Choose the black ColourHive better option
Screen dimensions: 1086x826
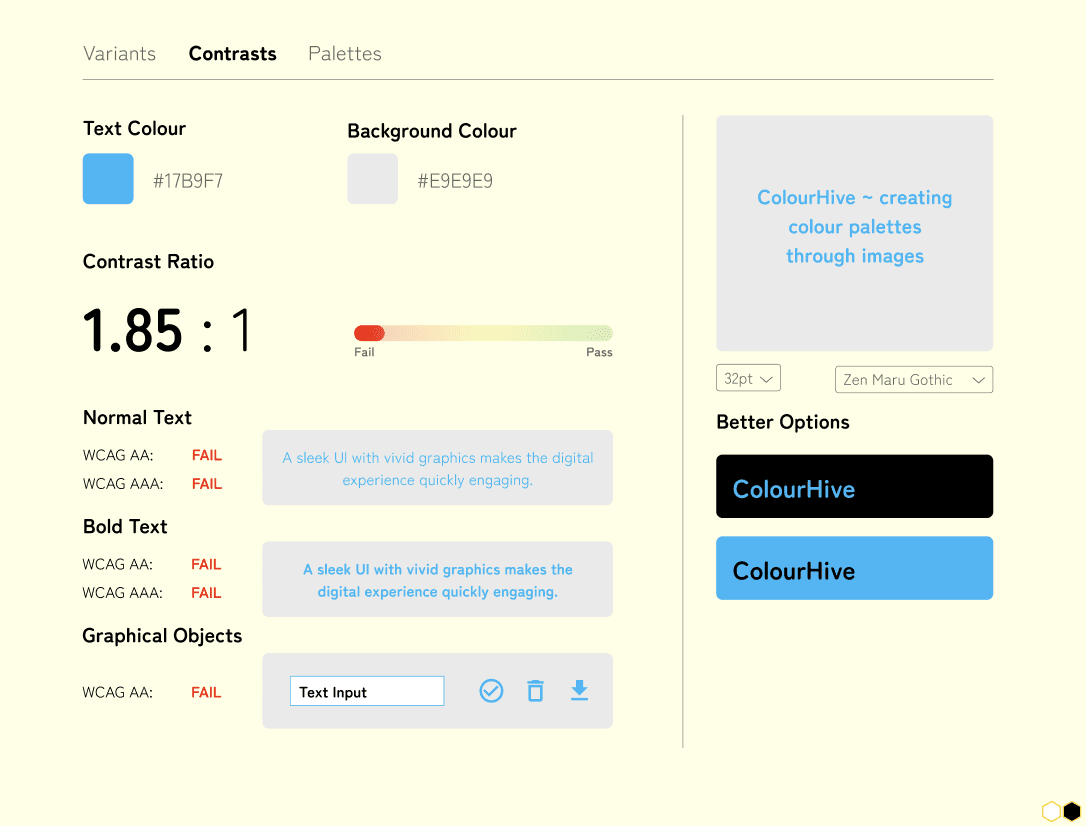854,486
